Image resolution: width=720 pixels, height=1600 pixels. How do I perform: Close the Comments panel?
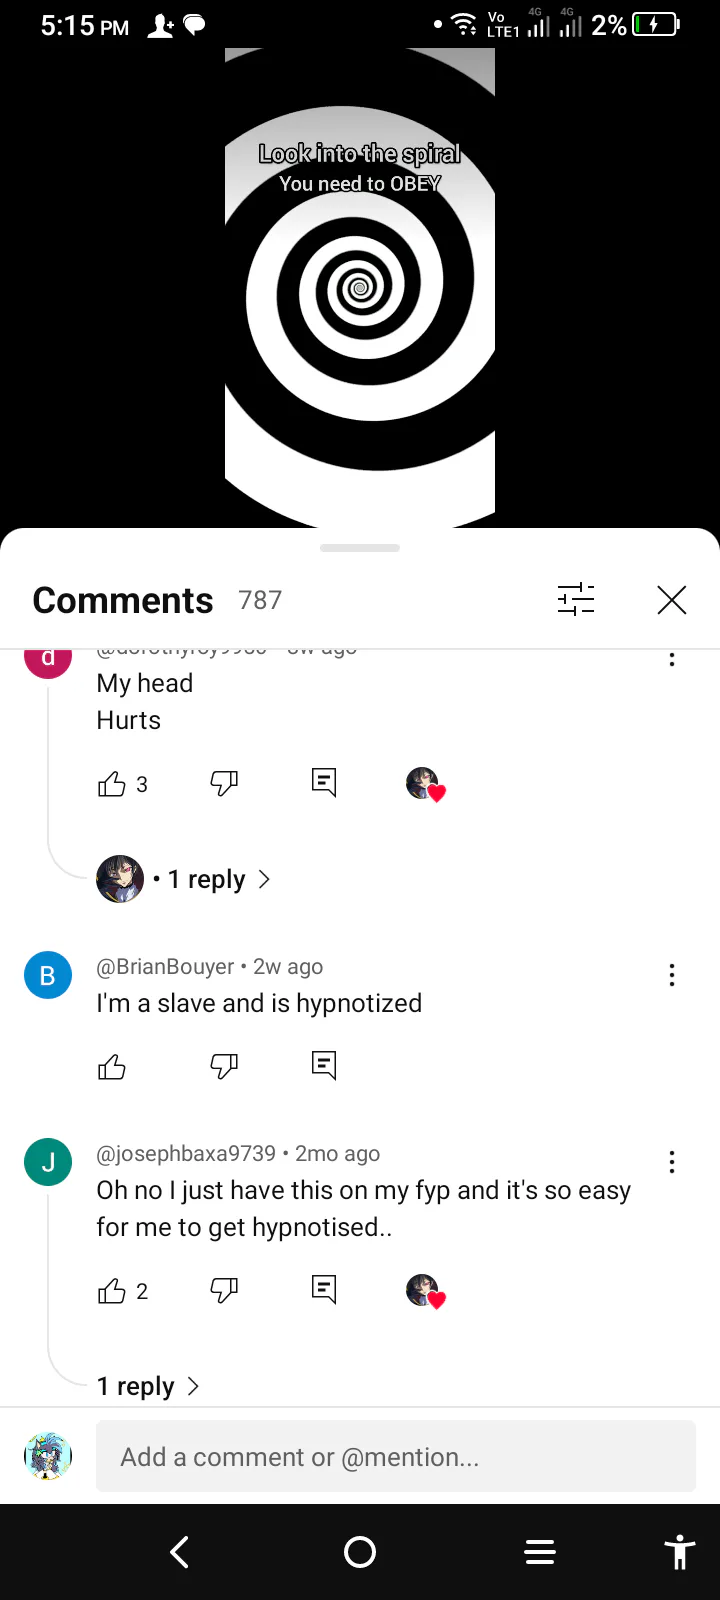click(672, 600)
